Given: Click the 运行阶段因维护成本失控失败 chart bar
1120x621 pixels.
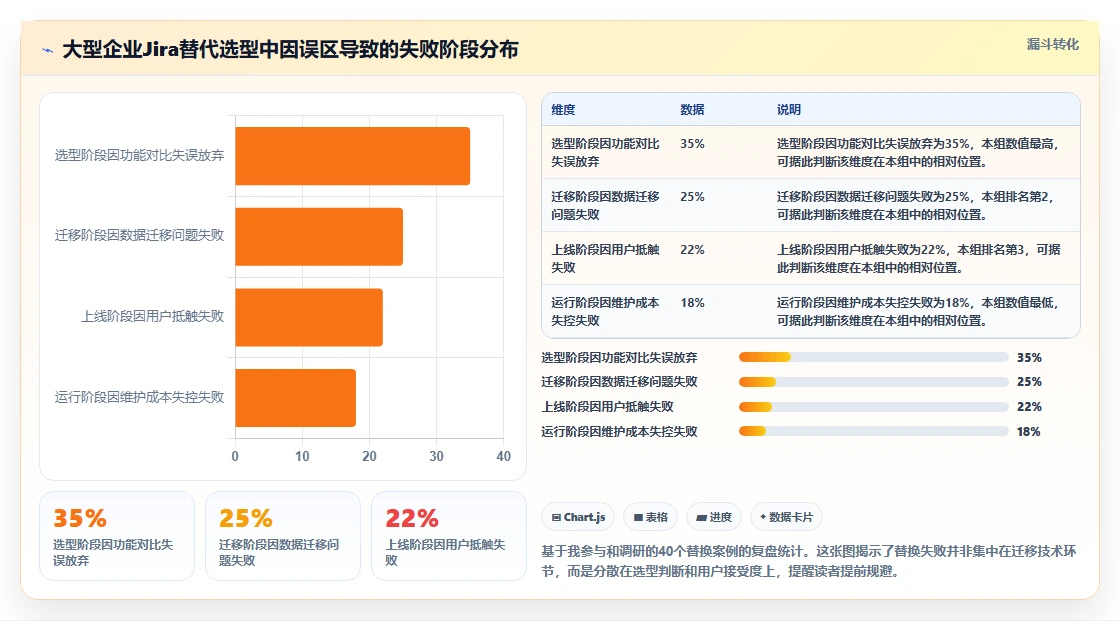Looking at the screenshot, I should pyautogui.click(x=295, y=398).
